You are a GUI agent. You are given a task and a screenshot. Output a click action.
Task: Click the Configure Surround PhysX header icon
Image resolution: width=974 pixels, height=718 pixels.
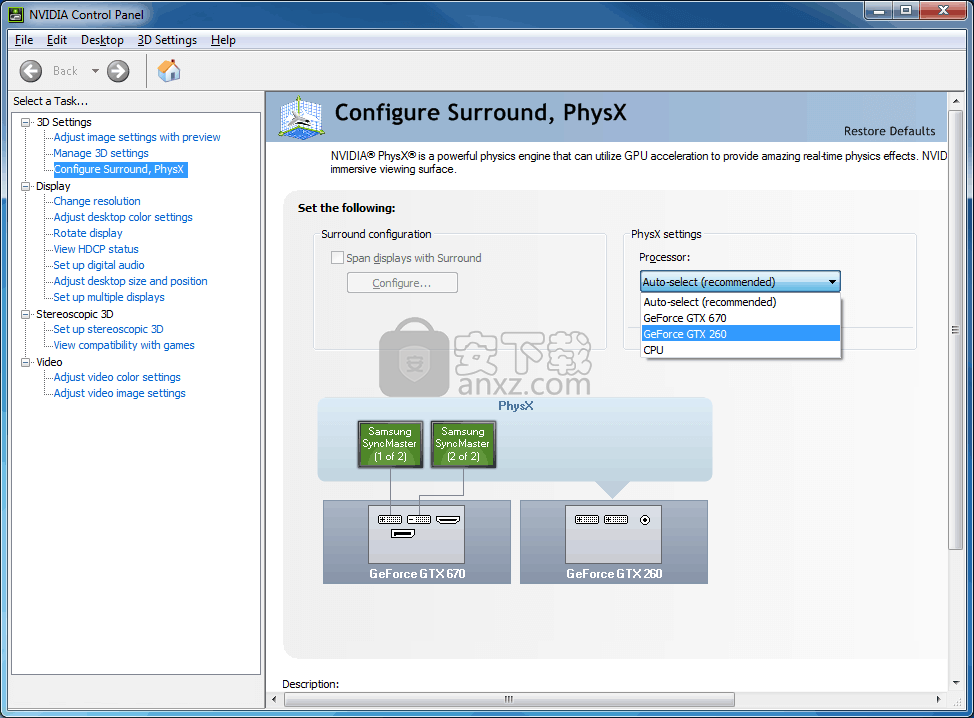301,117
